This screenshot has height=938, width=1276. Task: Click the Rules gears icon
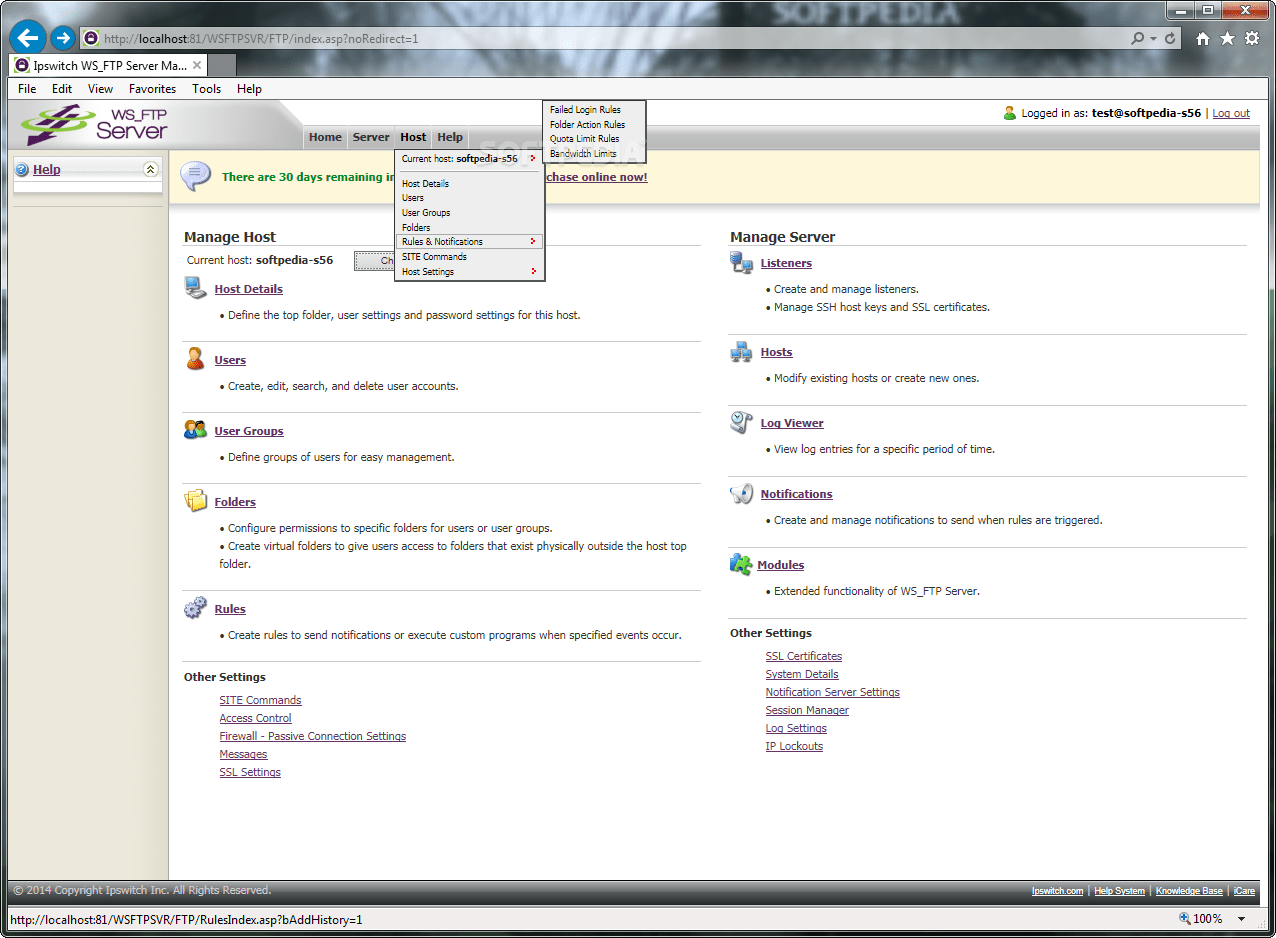tap(195, 608)
